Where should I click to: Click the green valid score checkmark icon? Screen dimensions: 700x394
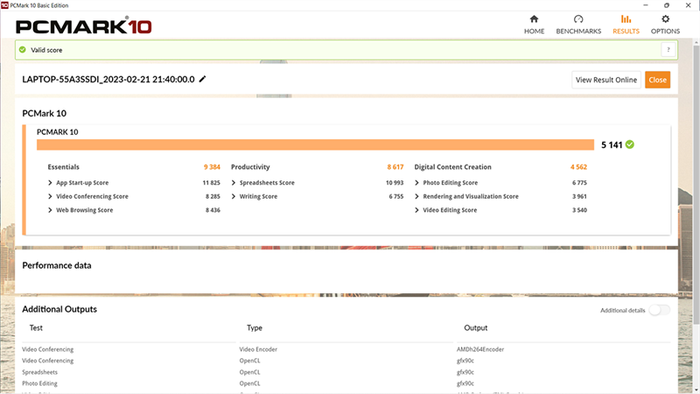(22, 50)
